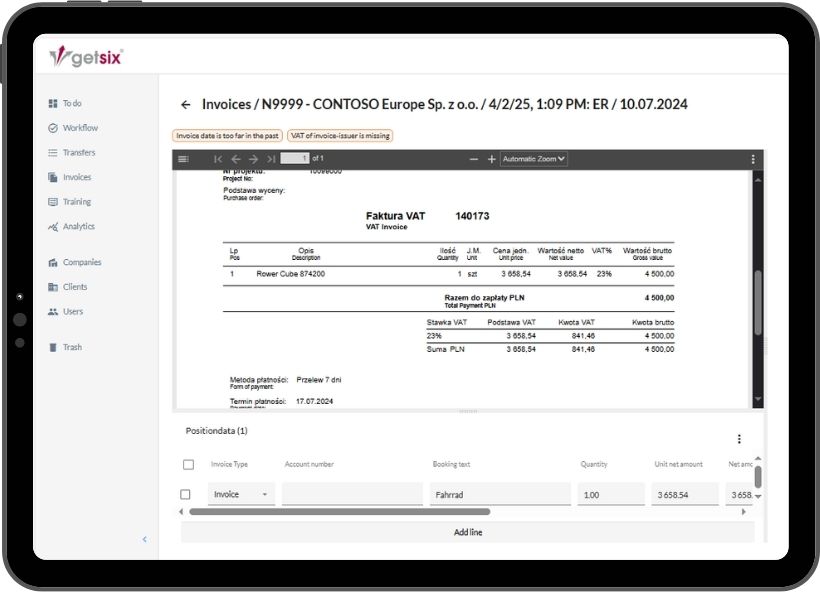Jump to last PDF page

271,159
